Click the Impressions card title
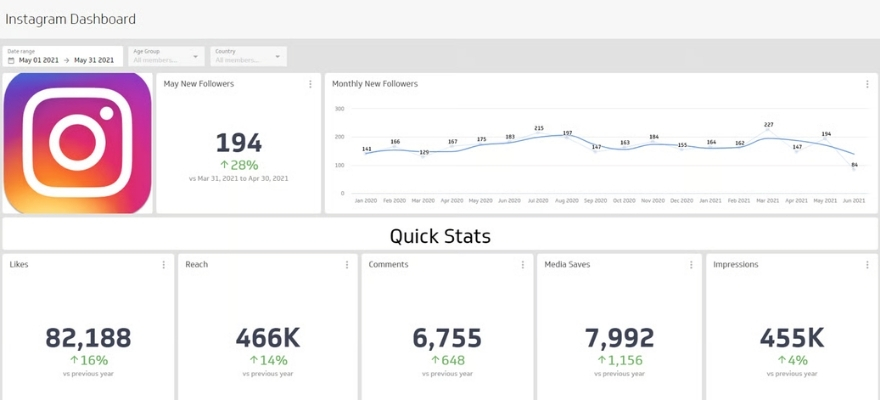880x400 pixels. [x=736, y=264]
